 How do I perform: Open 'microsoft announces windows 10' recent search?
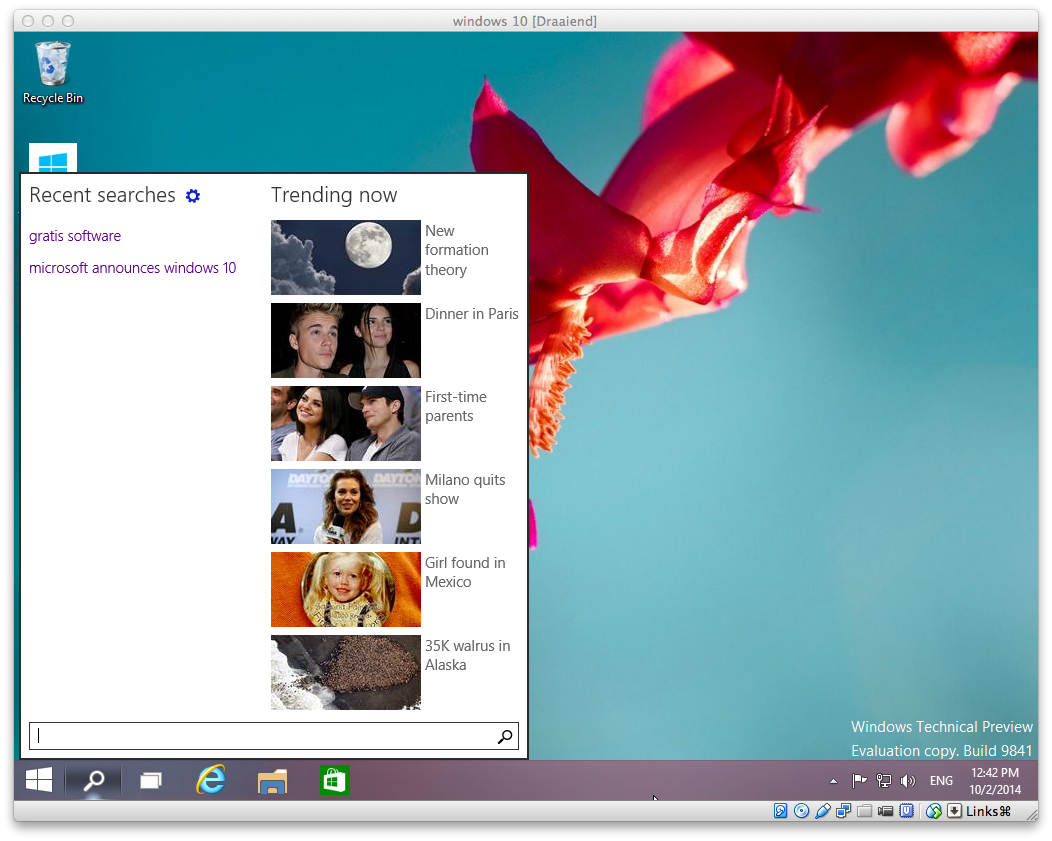[x=132, y=268]
